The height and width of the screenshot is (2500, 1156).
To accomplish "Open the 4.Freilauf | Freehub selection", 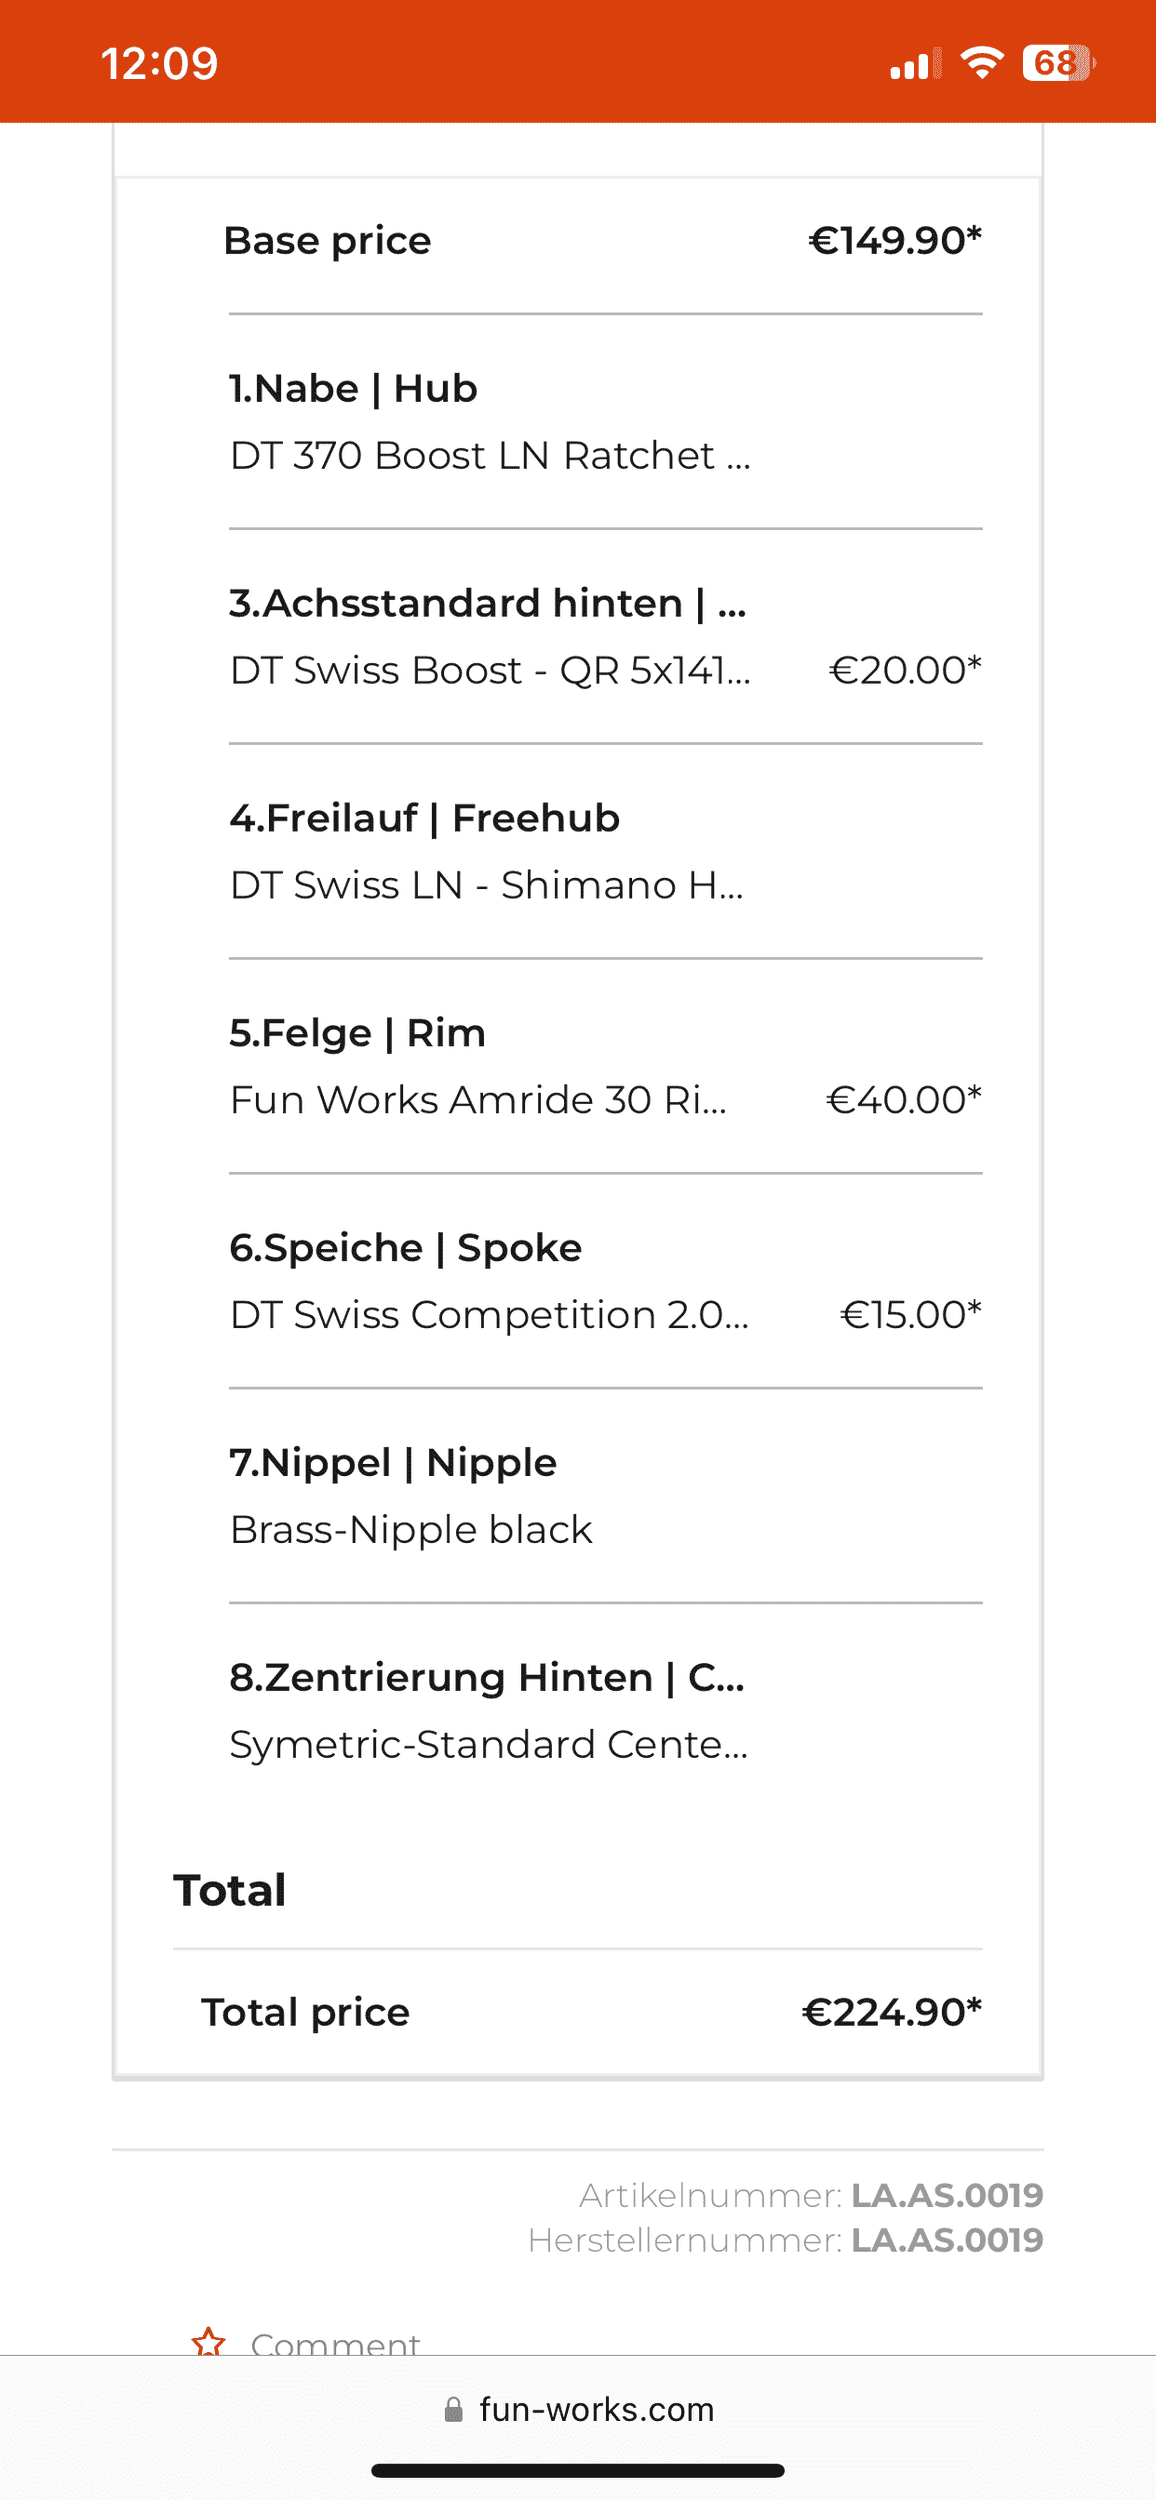I will tap(605, 852).
